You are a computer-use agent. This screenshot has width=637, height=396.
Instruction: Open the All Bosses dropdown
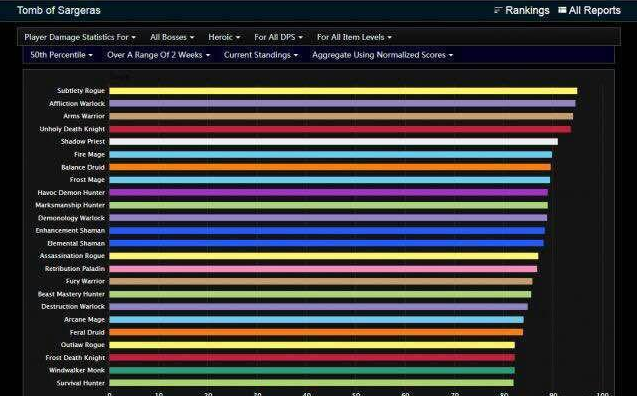172,37
